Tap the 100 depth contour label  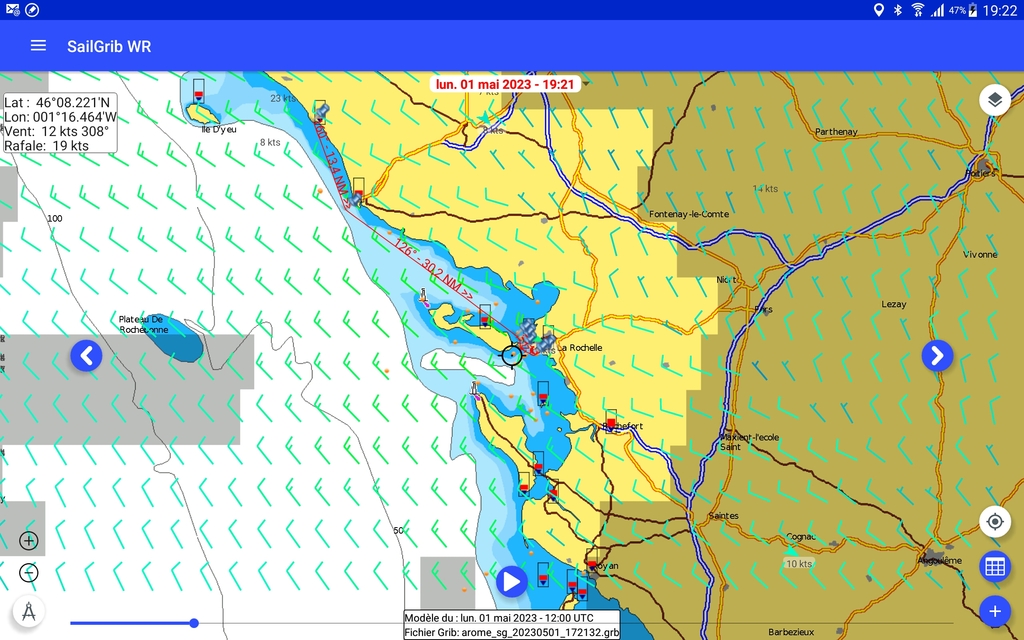(55, 218)
